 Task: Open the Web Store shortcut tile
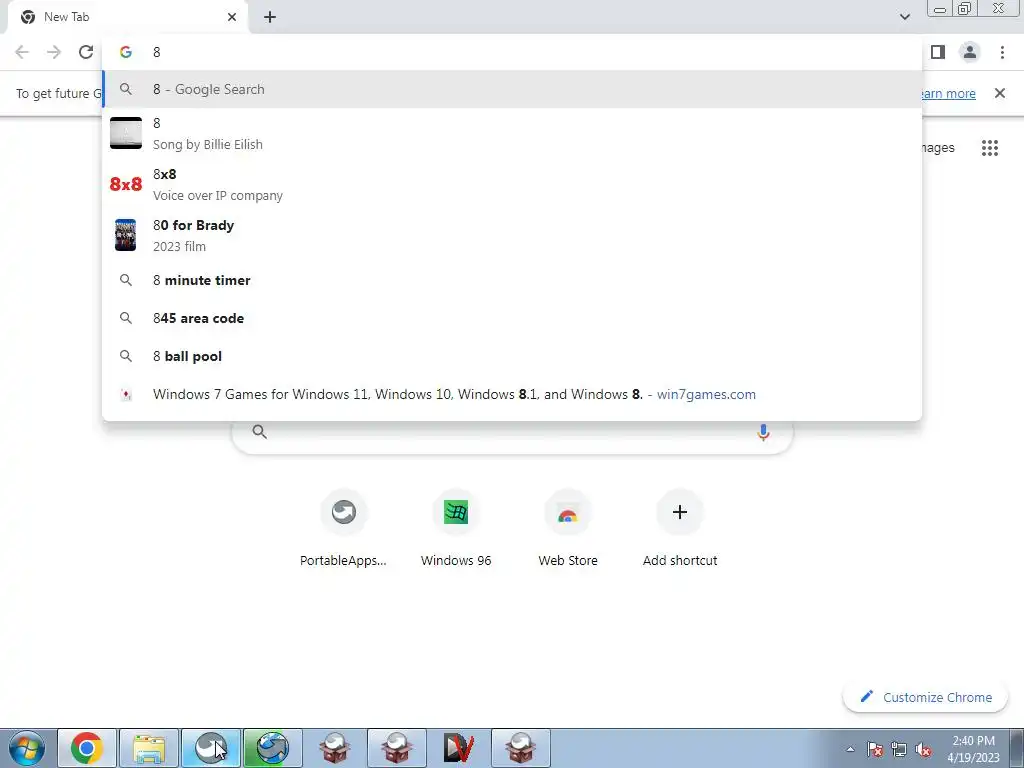pyautogui.click(x=568, y=528)
